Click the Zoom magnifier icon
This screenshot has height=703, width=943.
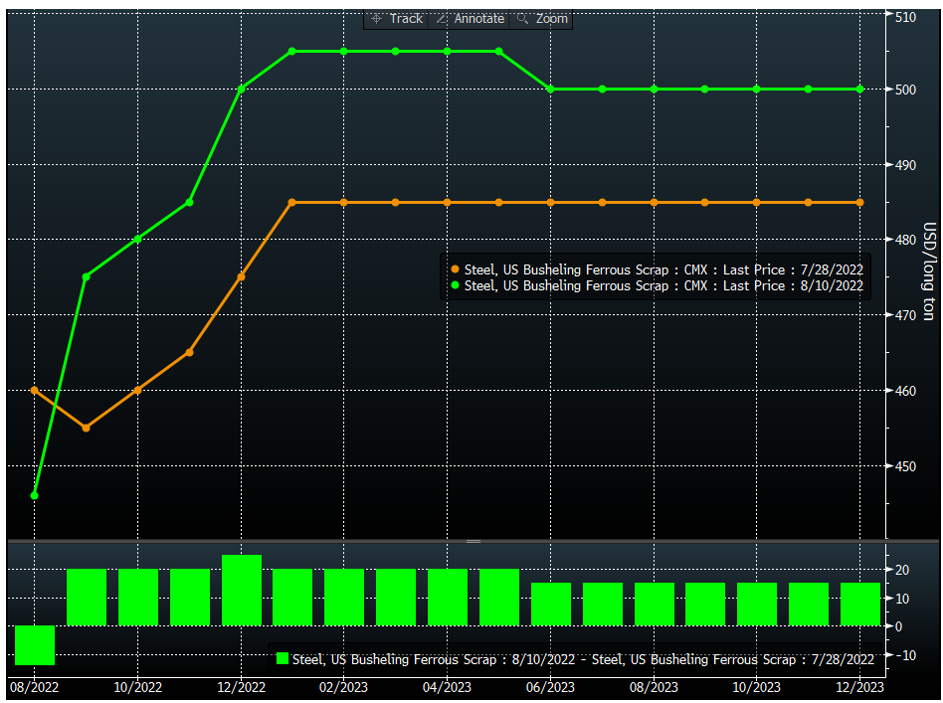click(522, 19)
